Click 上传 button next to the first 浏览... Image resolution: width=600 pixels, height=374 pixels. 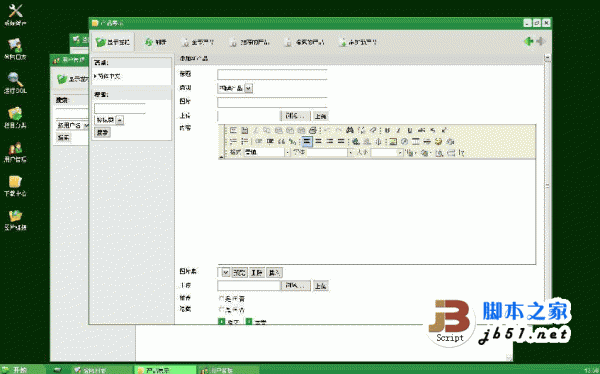click(x=321, y=116)
